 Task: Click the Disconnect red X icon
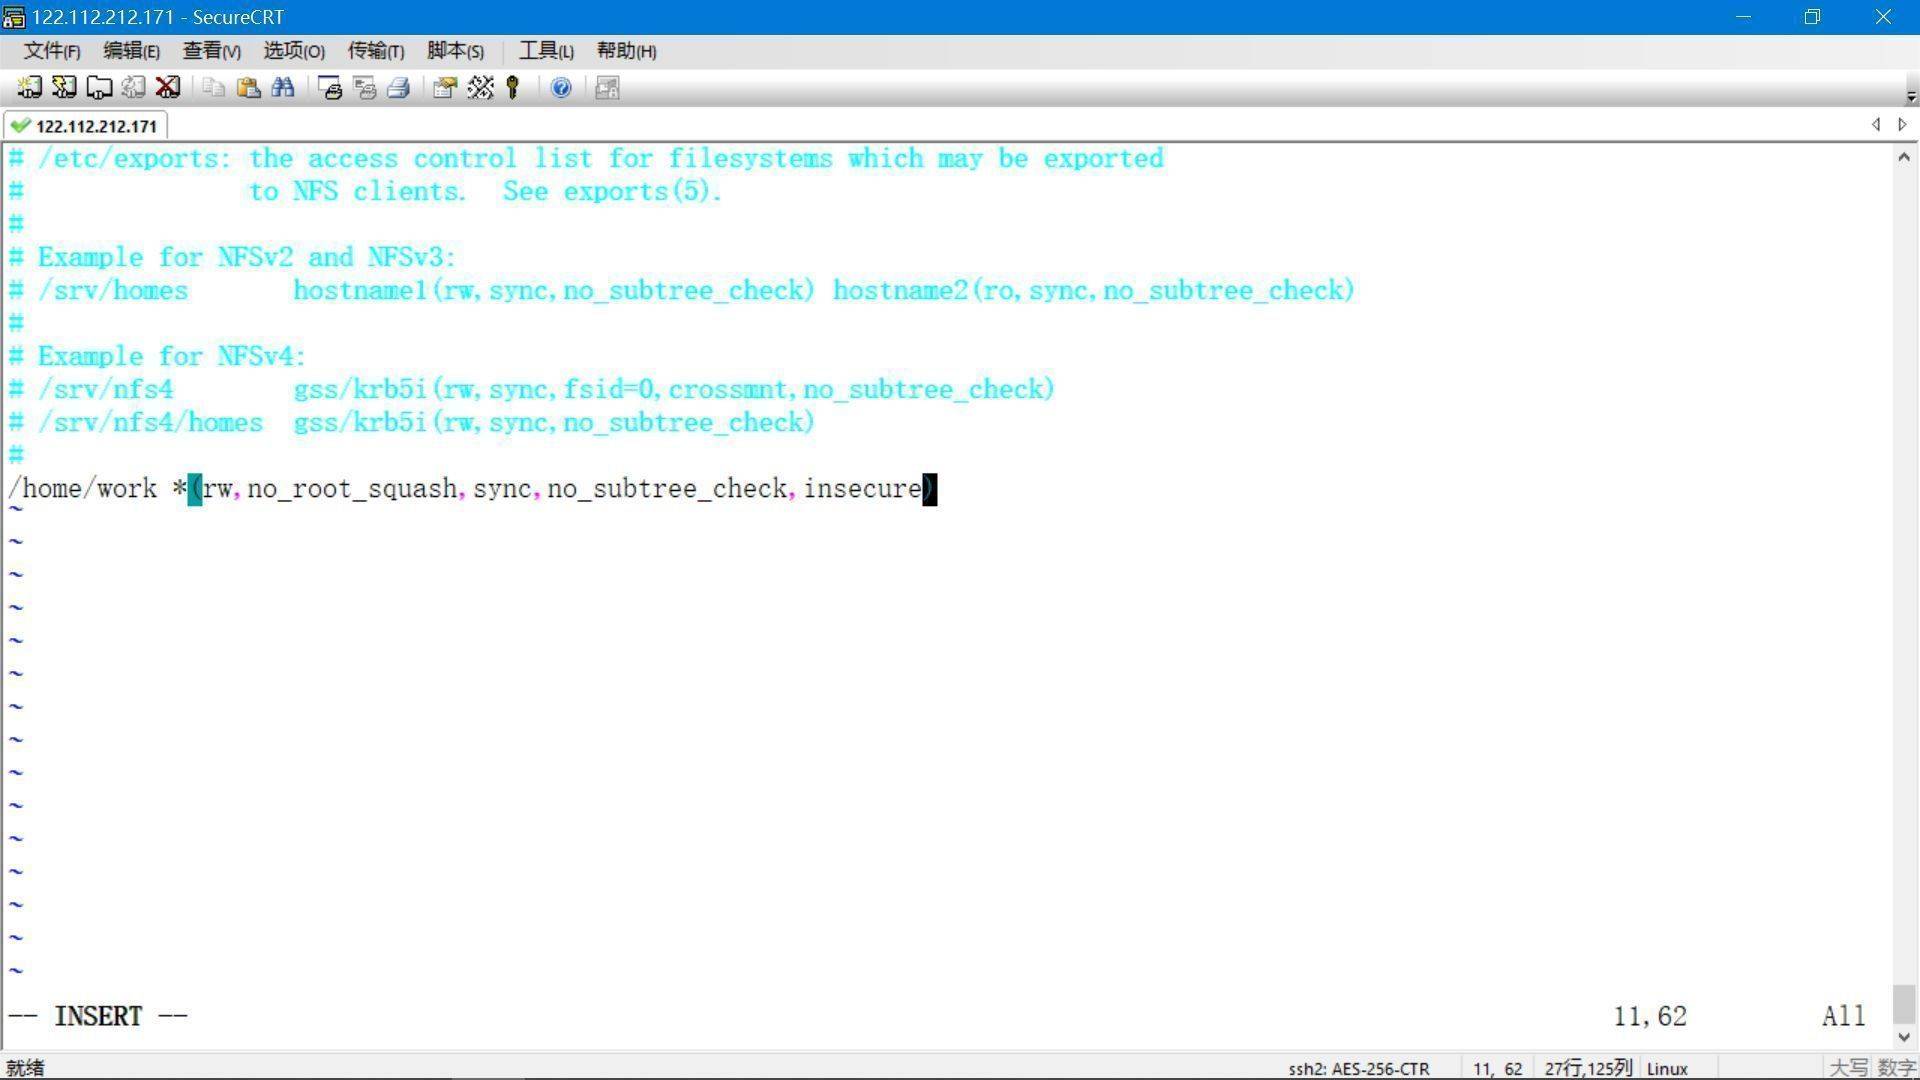click(x=168, y=88)
